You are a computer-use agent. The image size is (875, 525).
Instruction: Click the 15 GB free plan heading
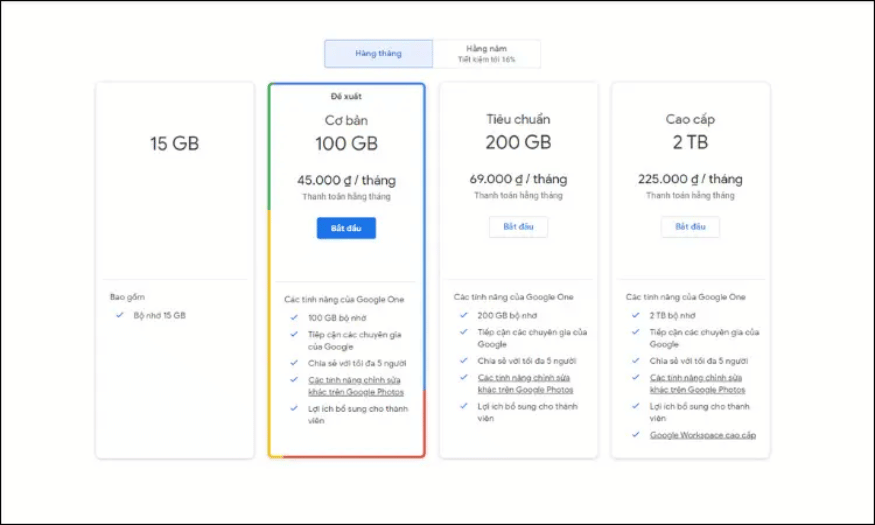(x=174, y=143)
